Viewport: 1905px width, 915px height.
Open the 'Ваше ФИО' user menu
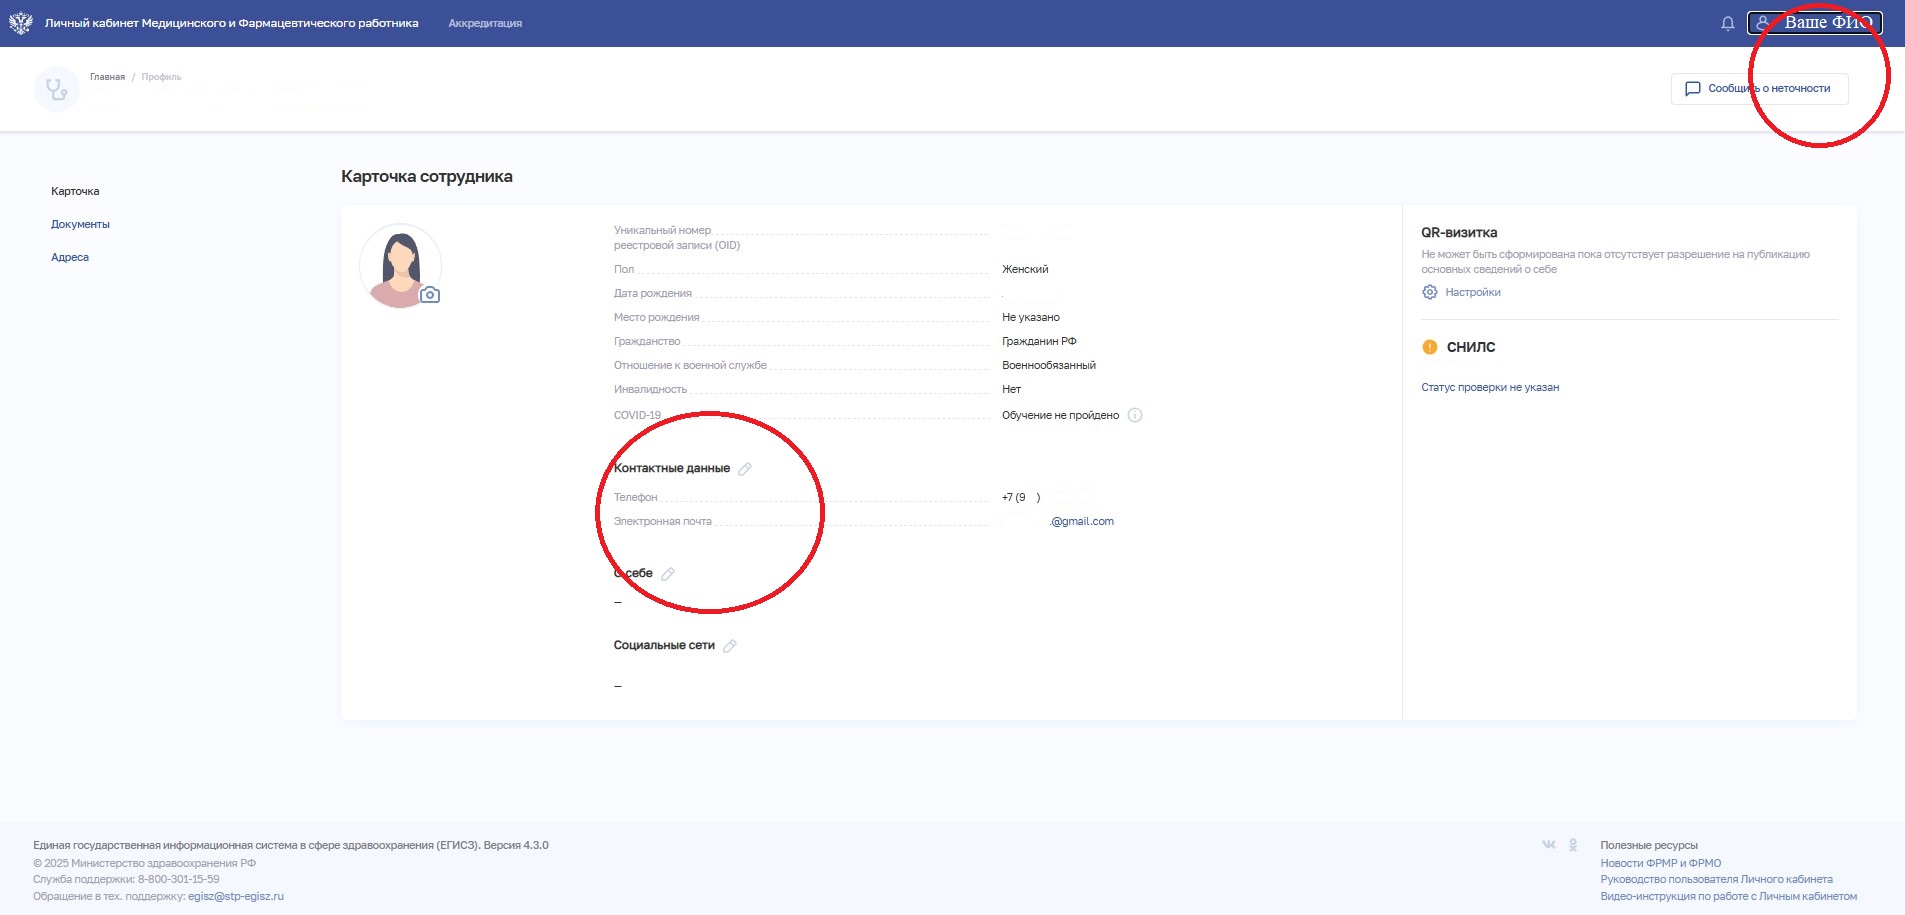(1814, 23)
